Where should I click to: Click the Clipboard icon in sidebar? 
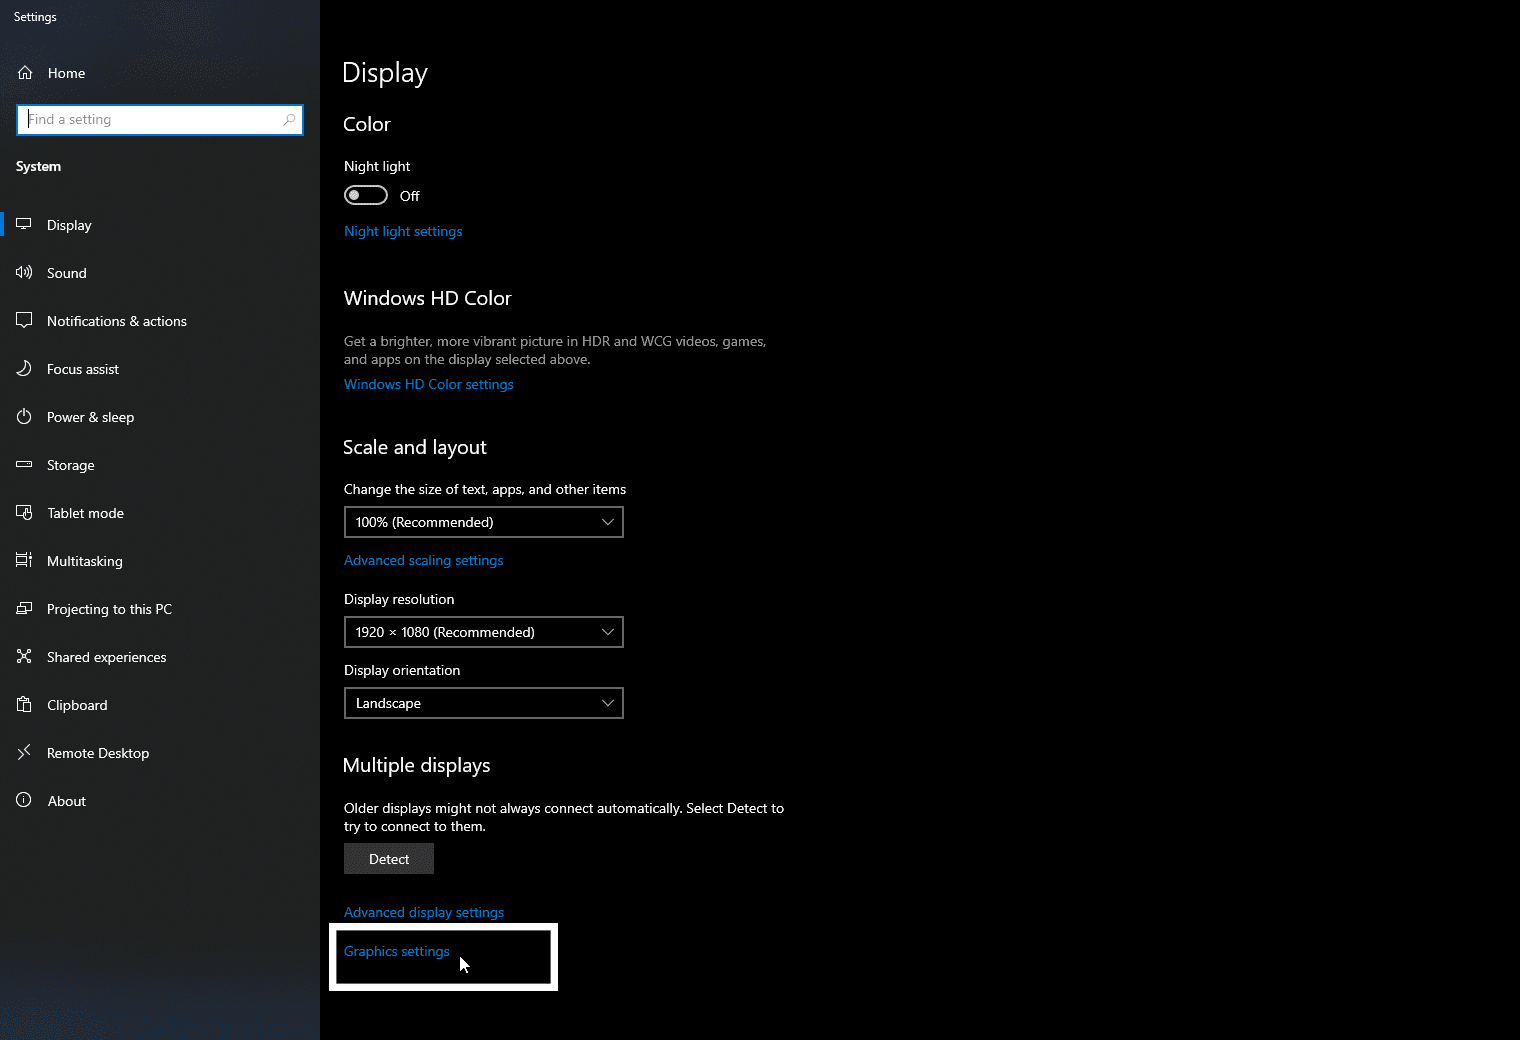click(x=24, y=705)
